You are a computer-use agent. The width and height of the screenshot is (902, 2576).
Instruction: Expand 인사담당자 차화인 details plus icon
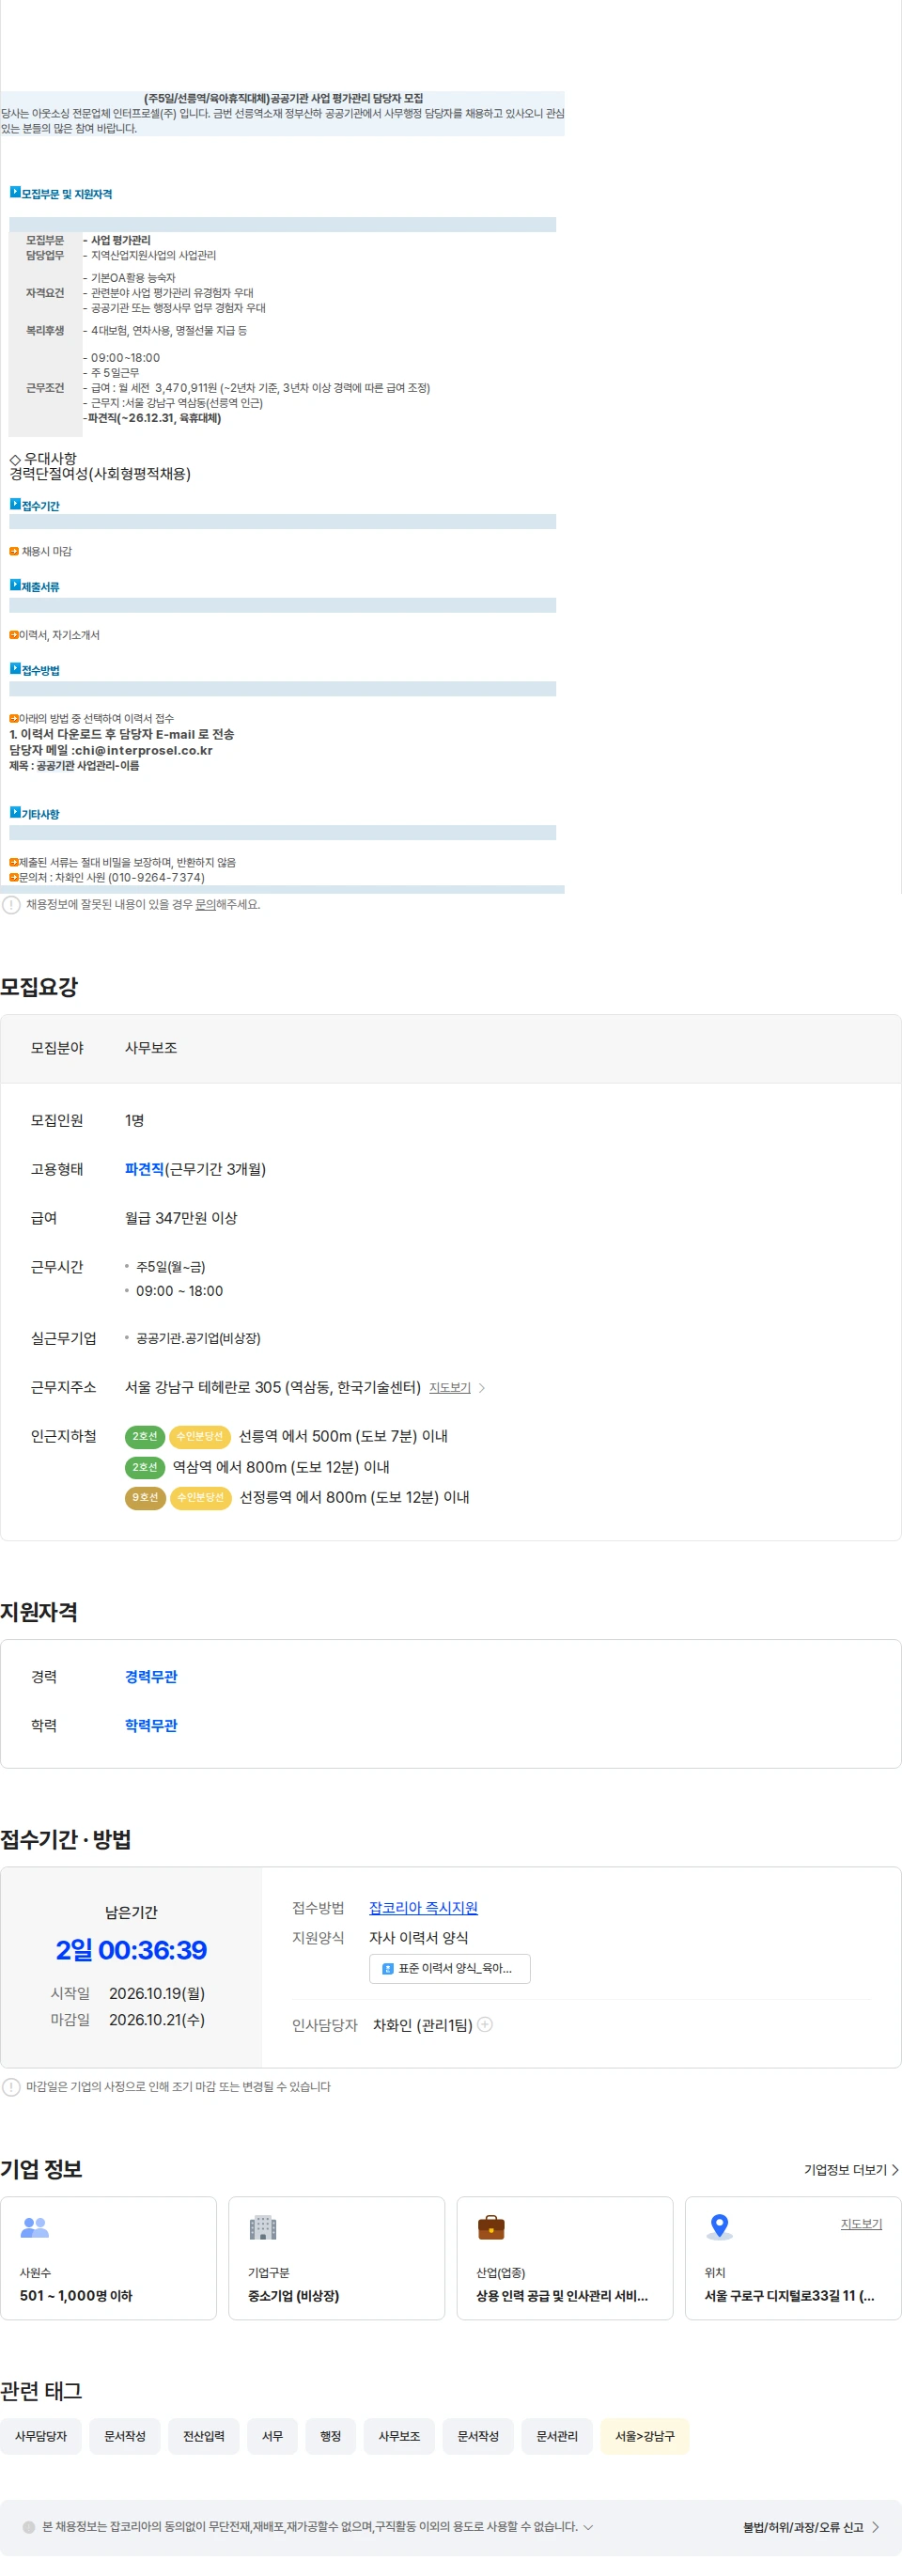click(485, 2025)
